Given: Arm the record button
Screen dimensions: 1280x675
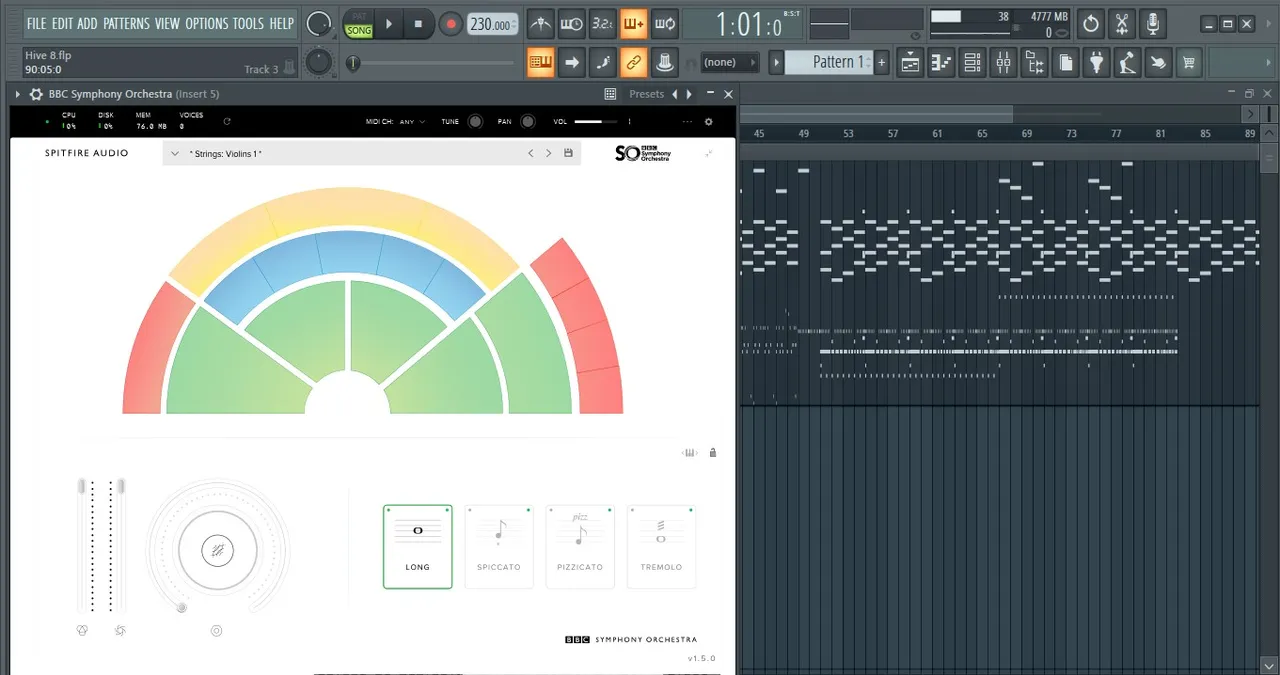Looking at the screenshot, I should [450, 23].
